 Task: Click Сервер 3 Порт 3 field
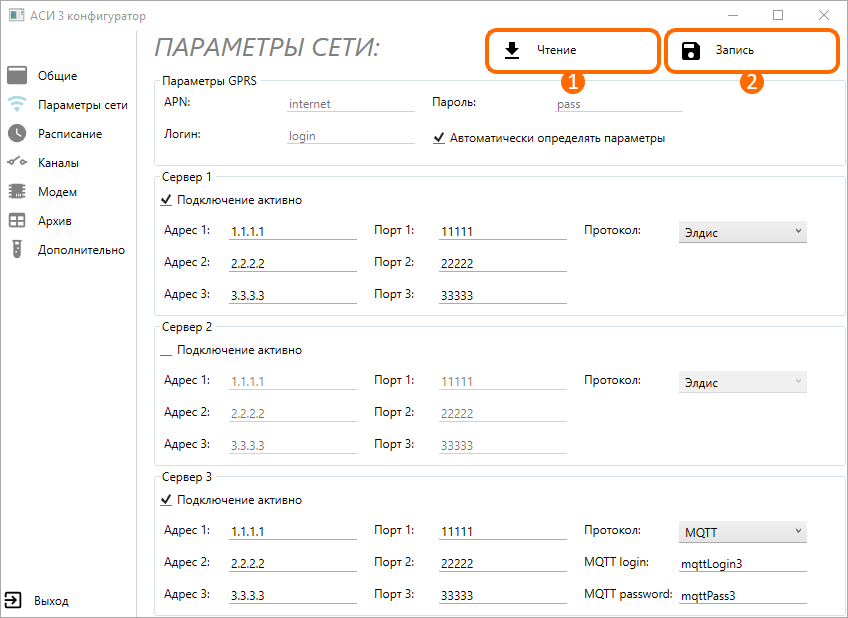(x=502, y=595)
